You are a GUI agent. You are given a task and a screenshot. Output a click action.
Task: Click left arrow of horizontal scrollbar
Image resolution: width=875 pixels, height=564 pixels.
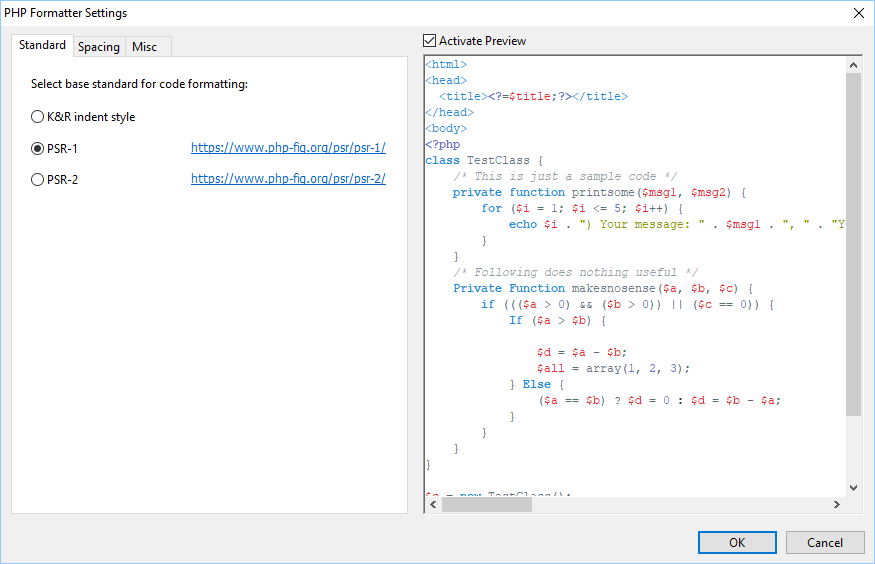(432, 505)
